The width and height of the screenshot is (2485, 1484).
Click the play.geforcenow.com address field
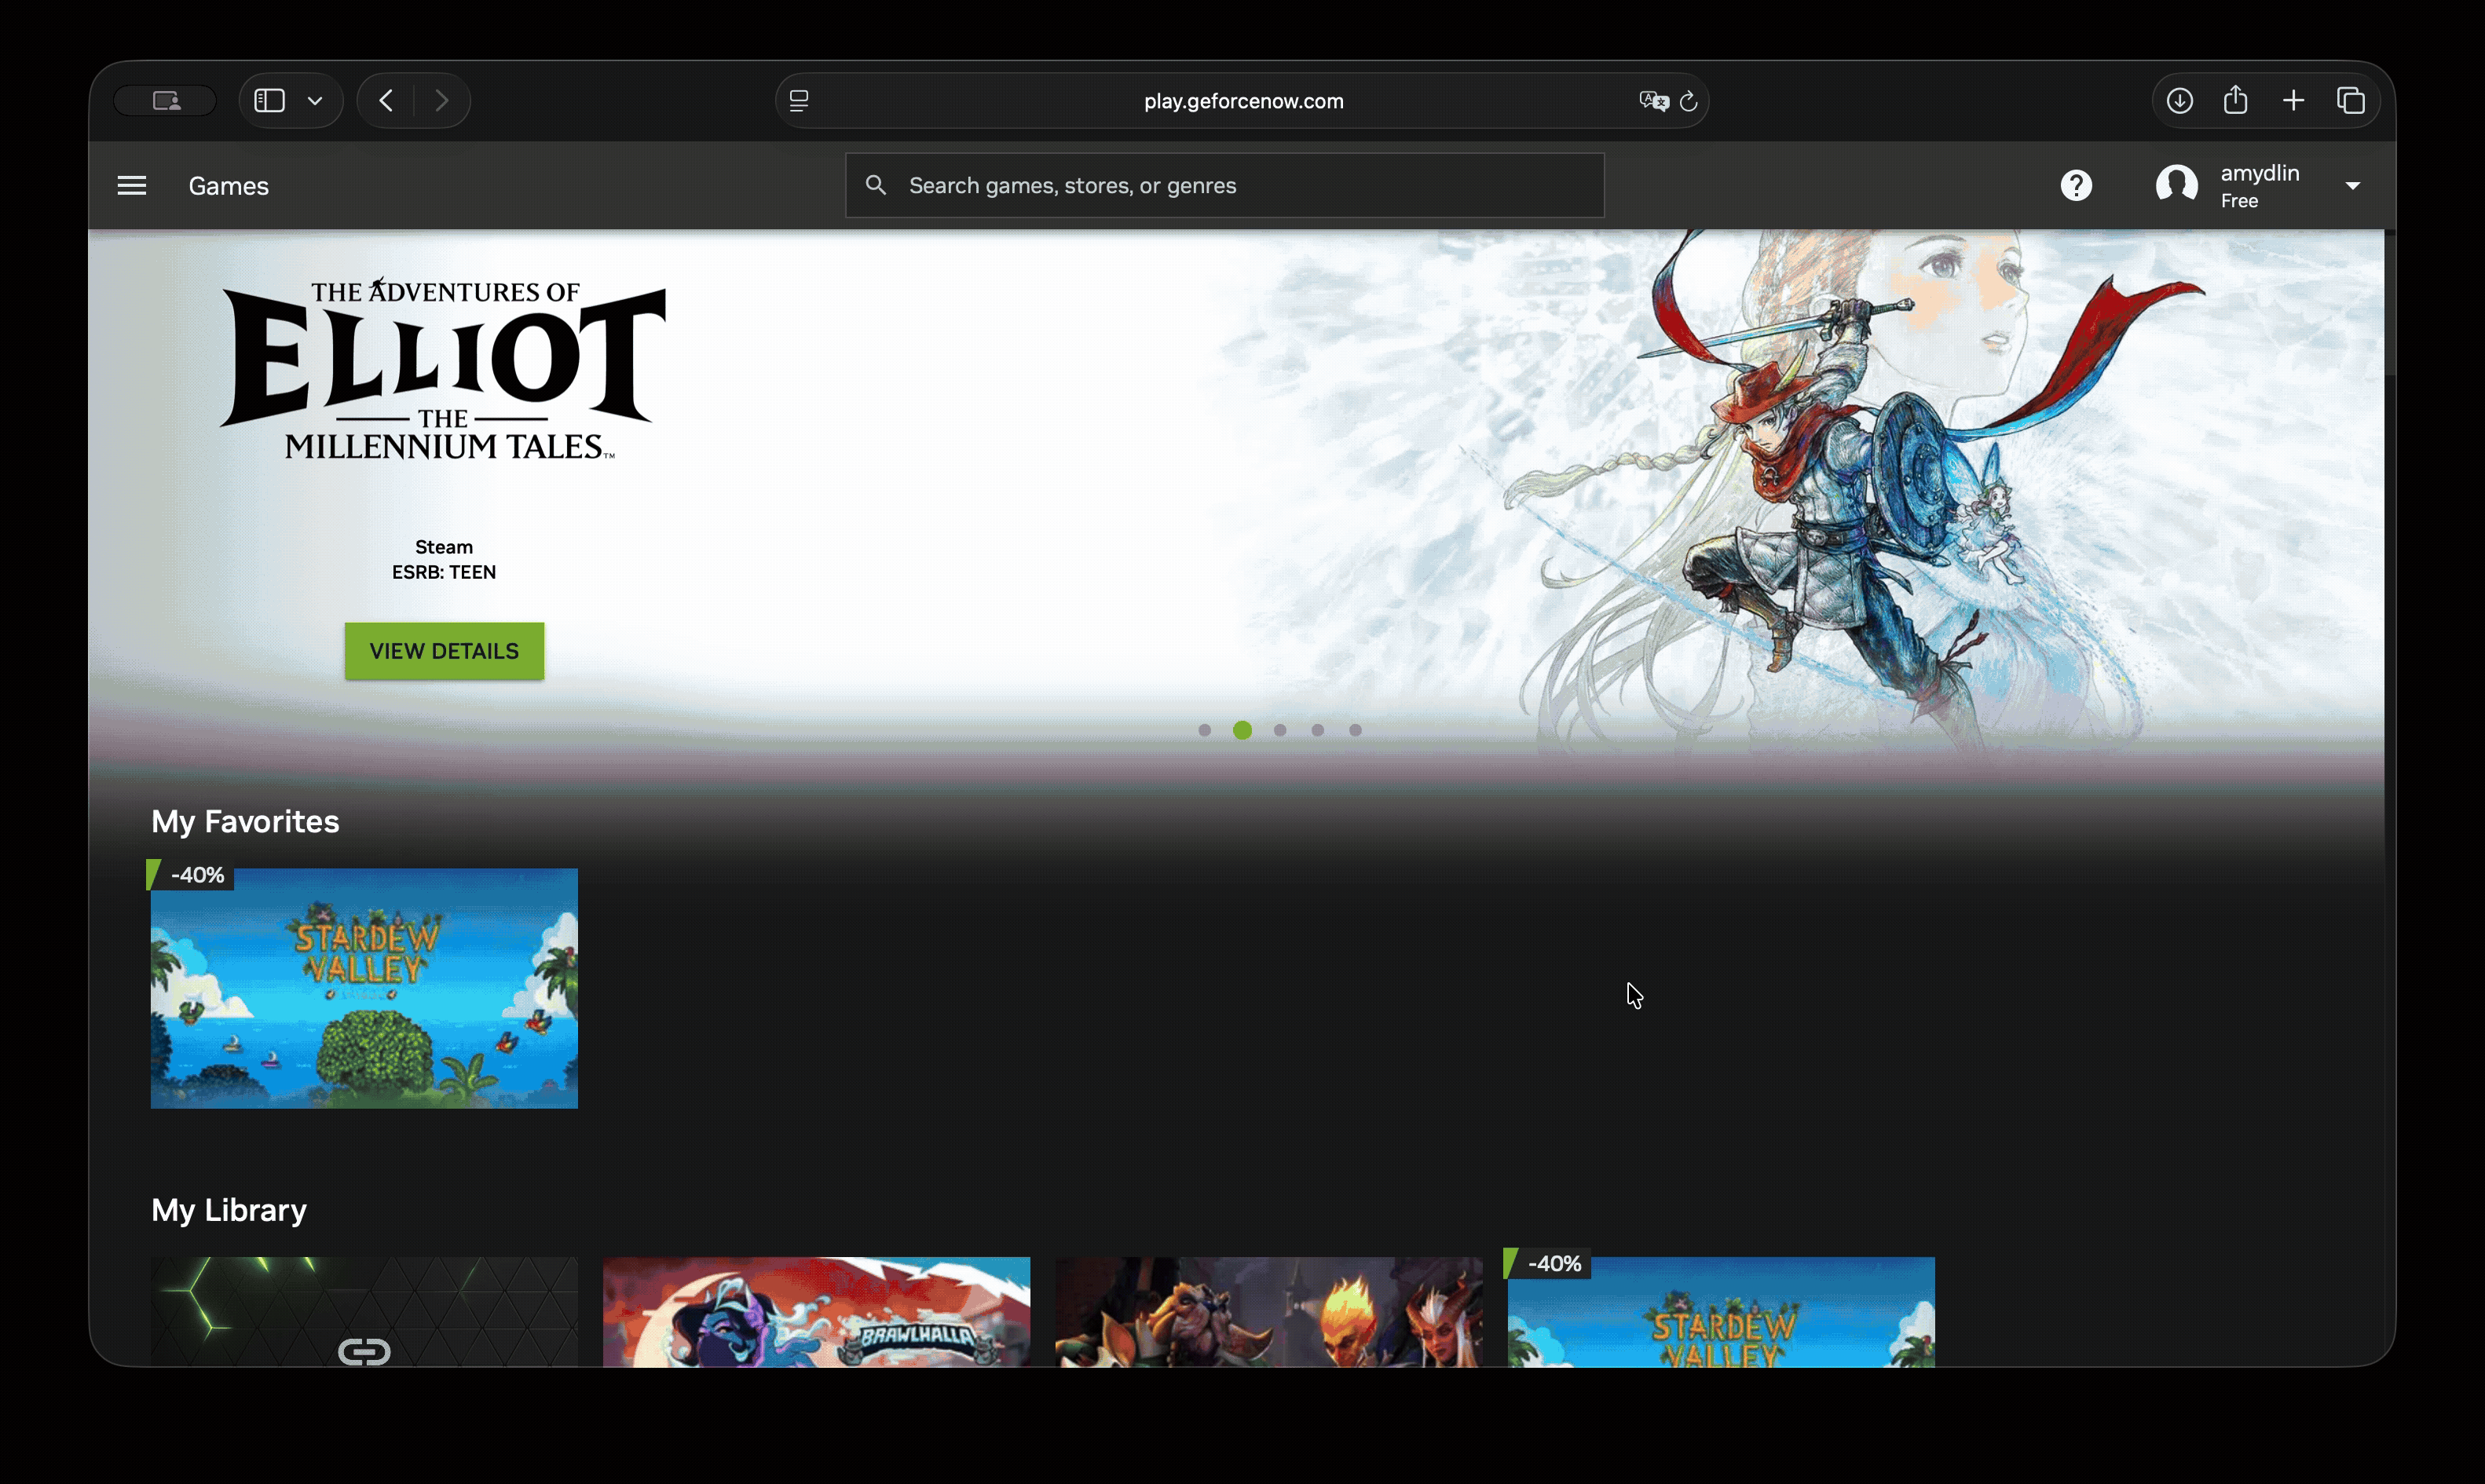1243,101
